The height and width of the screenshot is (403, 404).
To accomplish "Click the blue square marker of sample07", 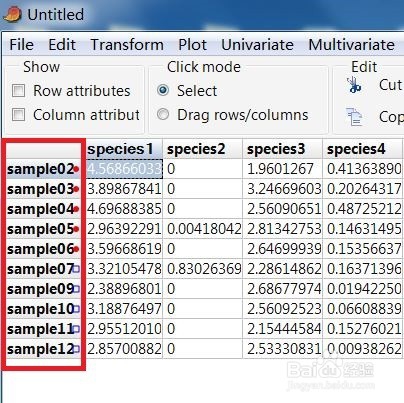I will click(76, 269).
